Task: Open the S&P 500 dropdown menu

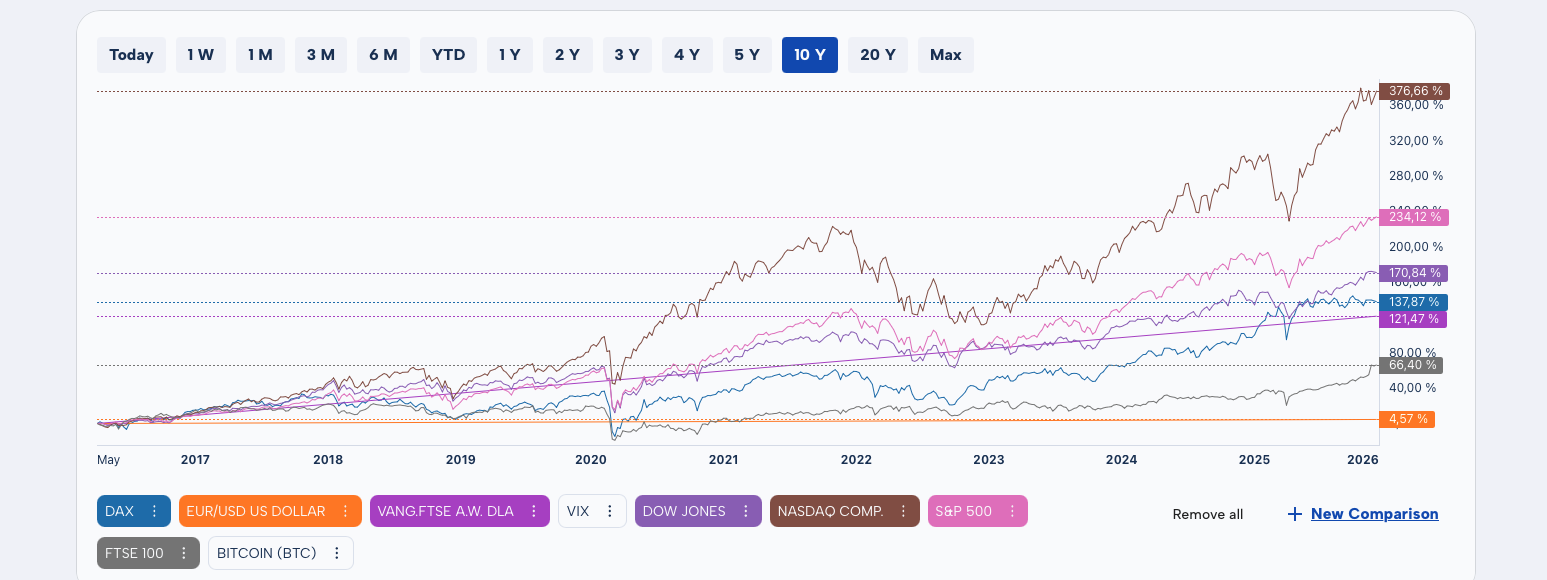Action: (1012, 511)
